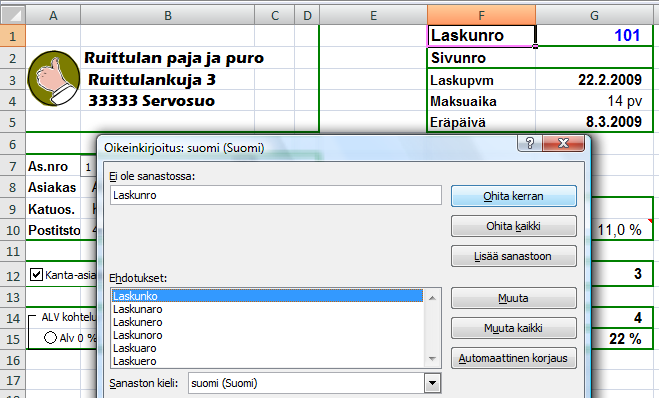Click the As.nro label cell

tap(53, 166)
